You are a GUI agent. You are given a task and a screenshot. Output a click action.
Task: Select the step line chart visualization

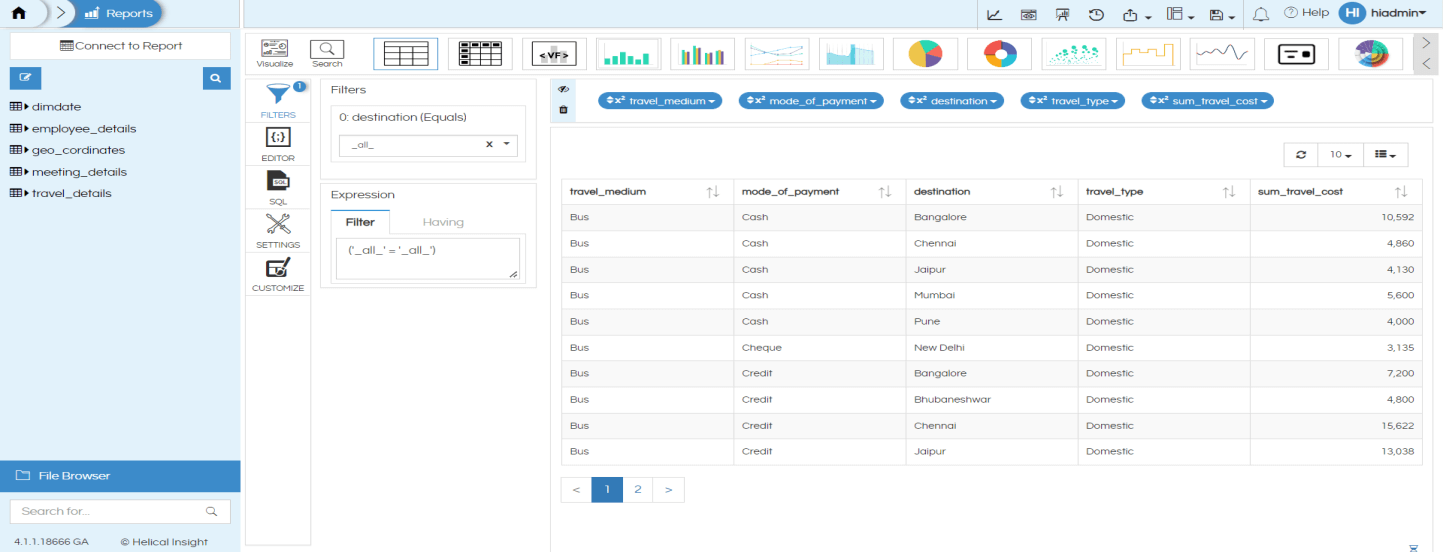[1148, 54]
